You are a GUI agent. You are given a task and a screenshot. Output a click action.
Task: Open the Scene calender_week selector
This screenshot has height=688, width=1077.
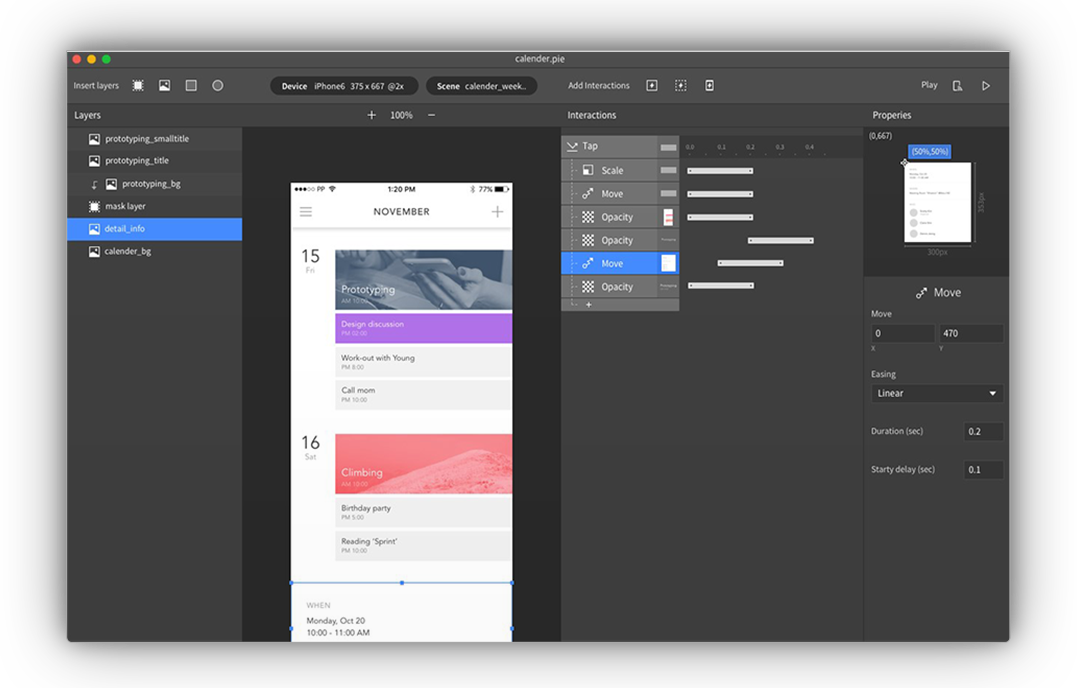(481, 86)
